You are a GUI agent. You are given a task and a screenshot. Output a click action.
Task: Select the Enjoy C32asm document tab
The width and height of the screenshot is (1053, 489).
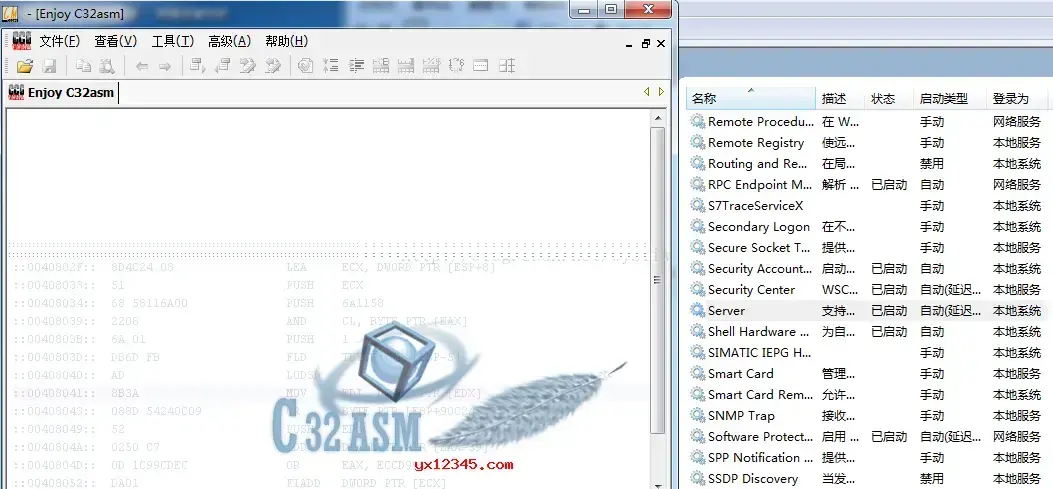pyautogui.click(x=61, y=93)
